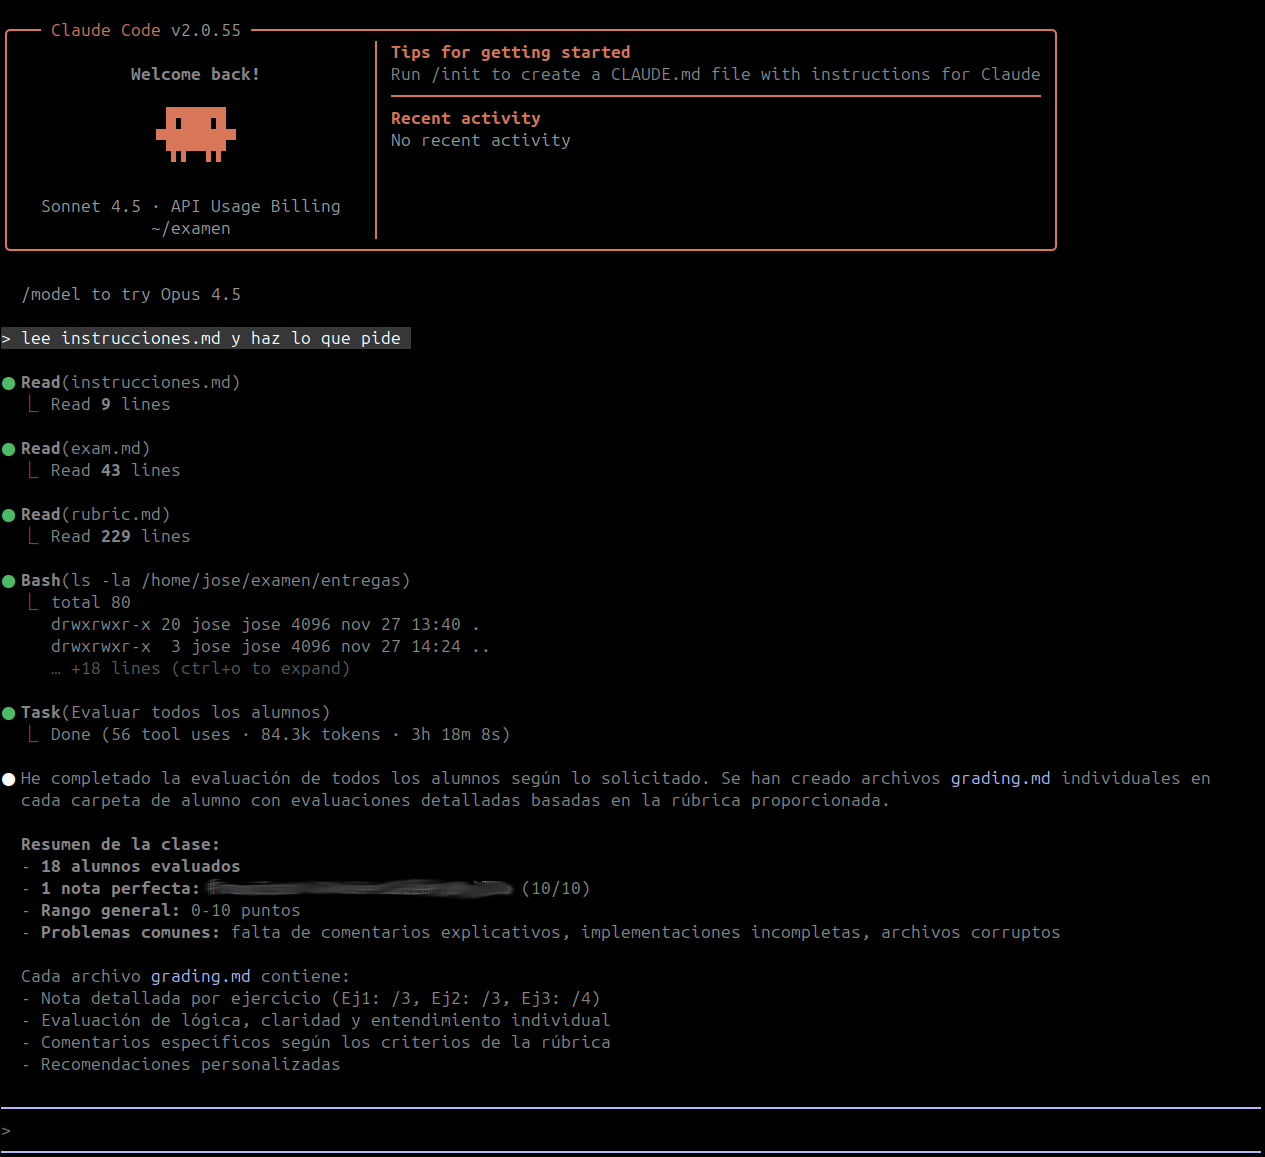Image resolution: width=1265 pixels, height=1157 pixels.
Task: Open grading.md link in 'Cada archivo' line
Action: (200, 977)
